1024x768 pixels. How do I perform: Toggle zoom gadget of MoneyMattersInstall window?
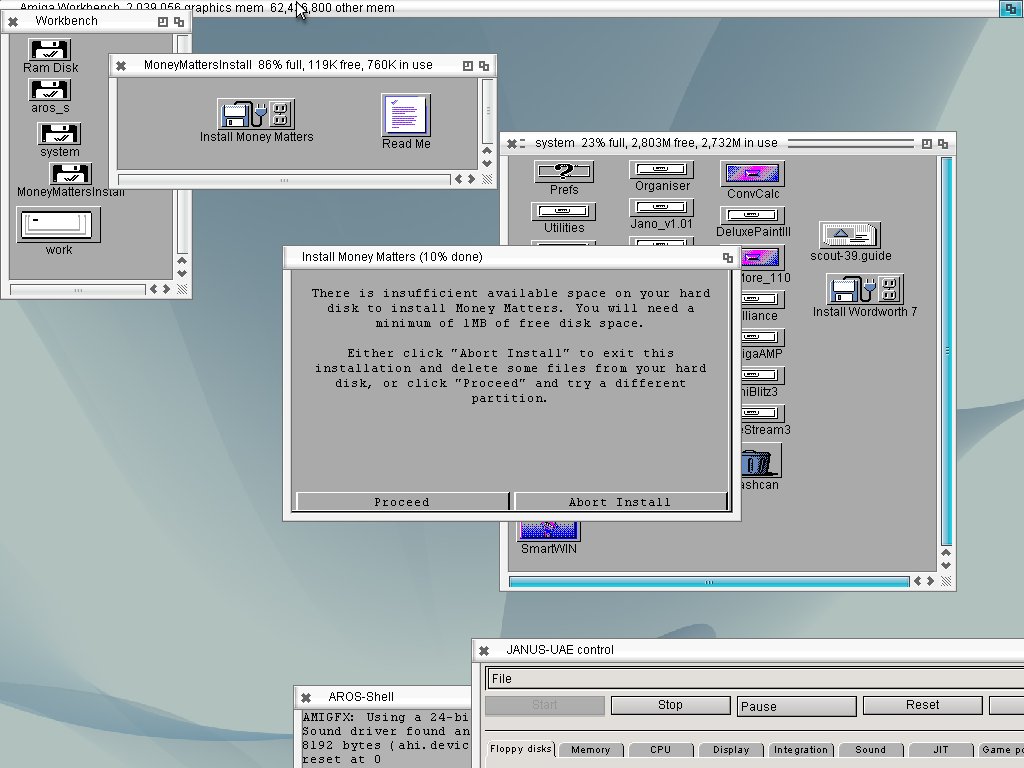tap(468, 65)
